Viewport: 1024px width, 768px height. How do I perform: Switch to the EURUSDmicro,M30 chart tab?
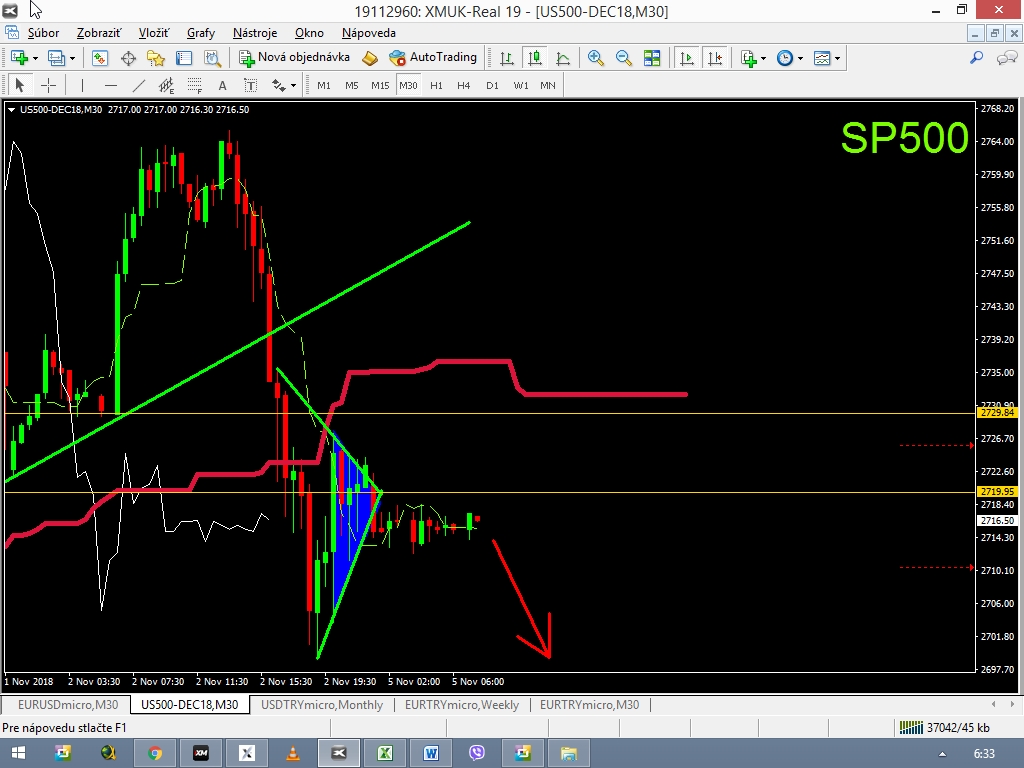click(x=67, y=705)
